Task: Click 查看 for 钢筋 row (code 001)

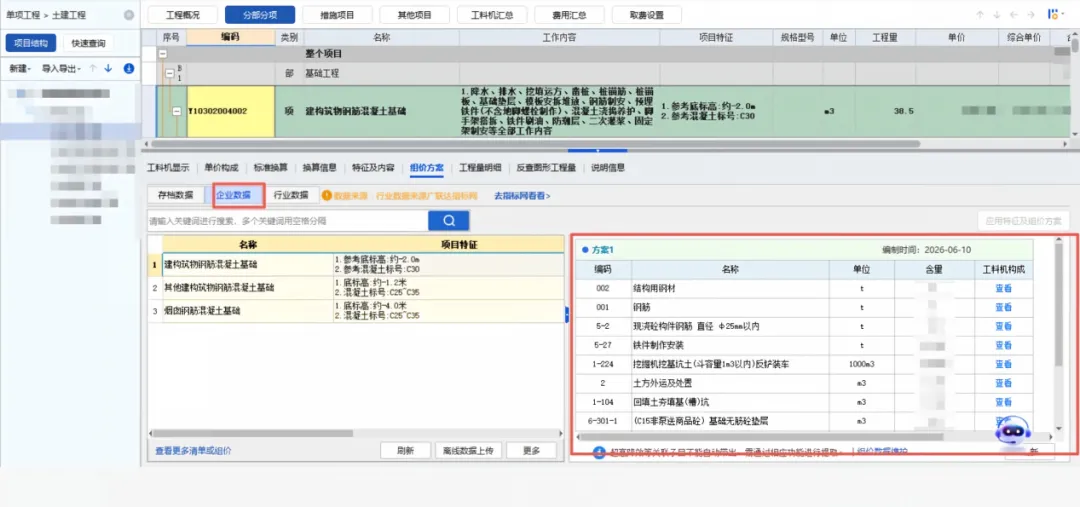Action: point(1003,307)
